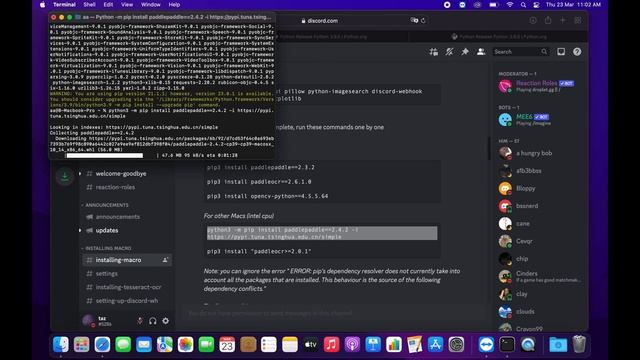Open View menu
The image size is (640, 360).
coord(127,4)
